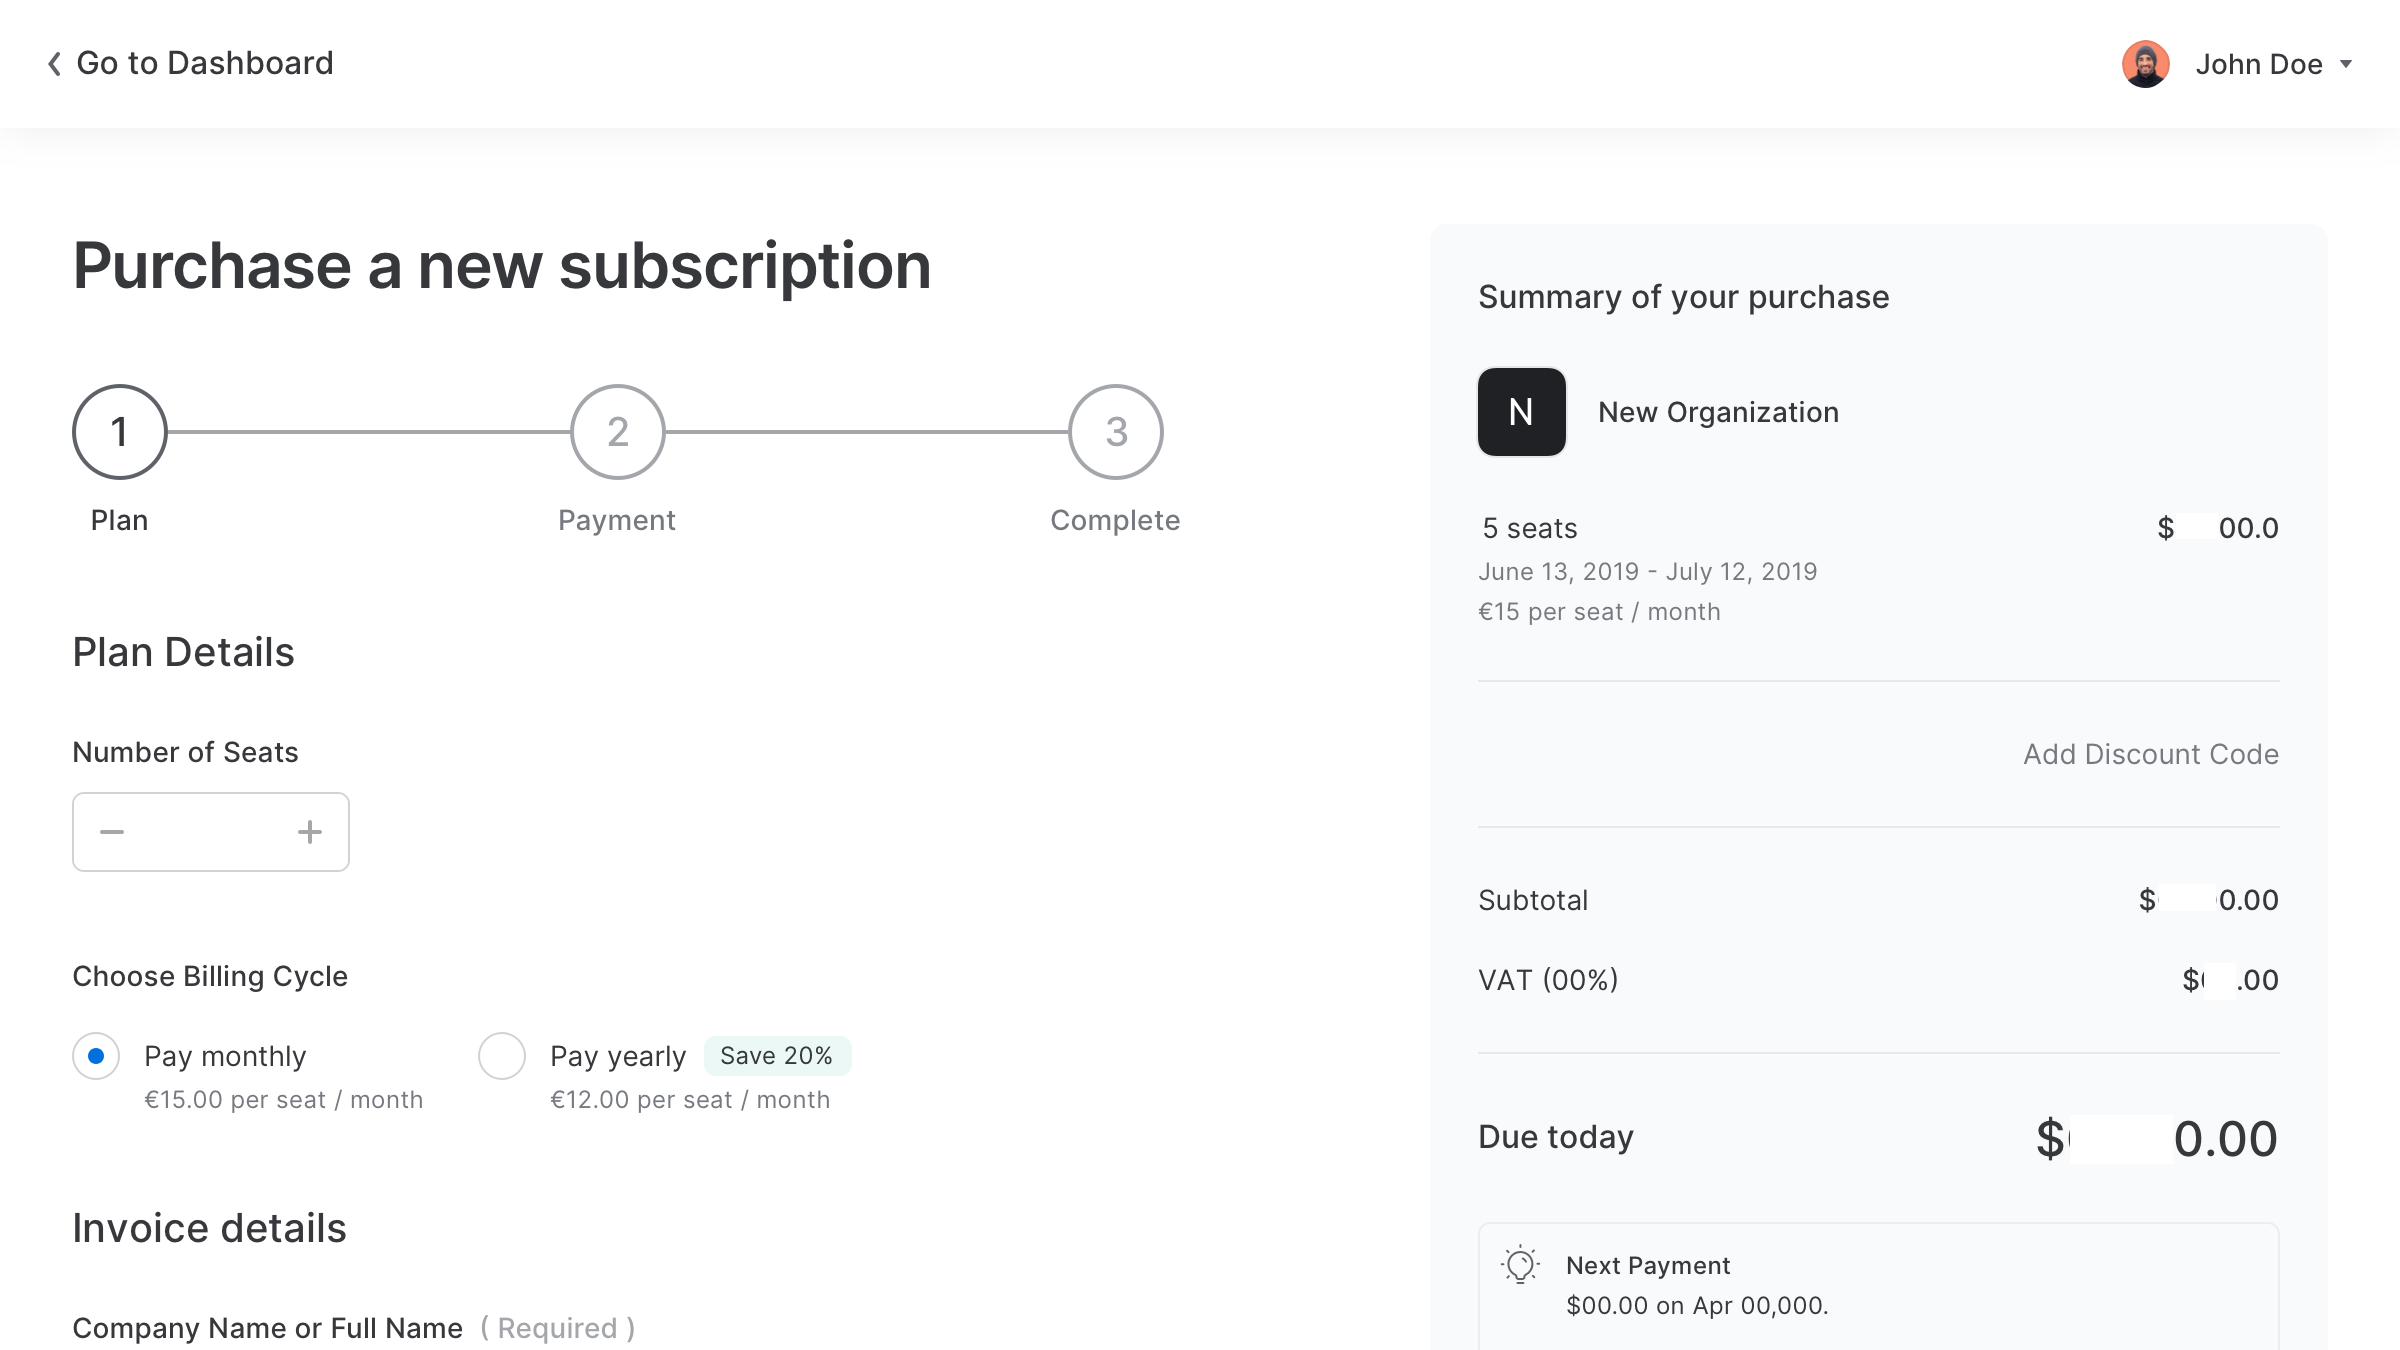Expand the John Doe dropdown arrow

(2346, 64)
